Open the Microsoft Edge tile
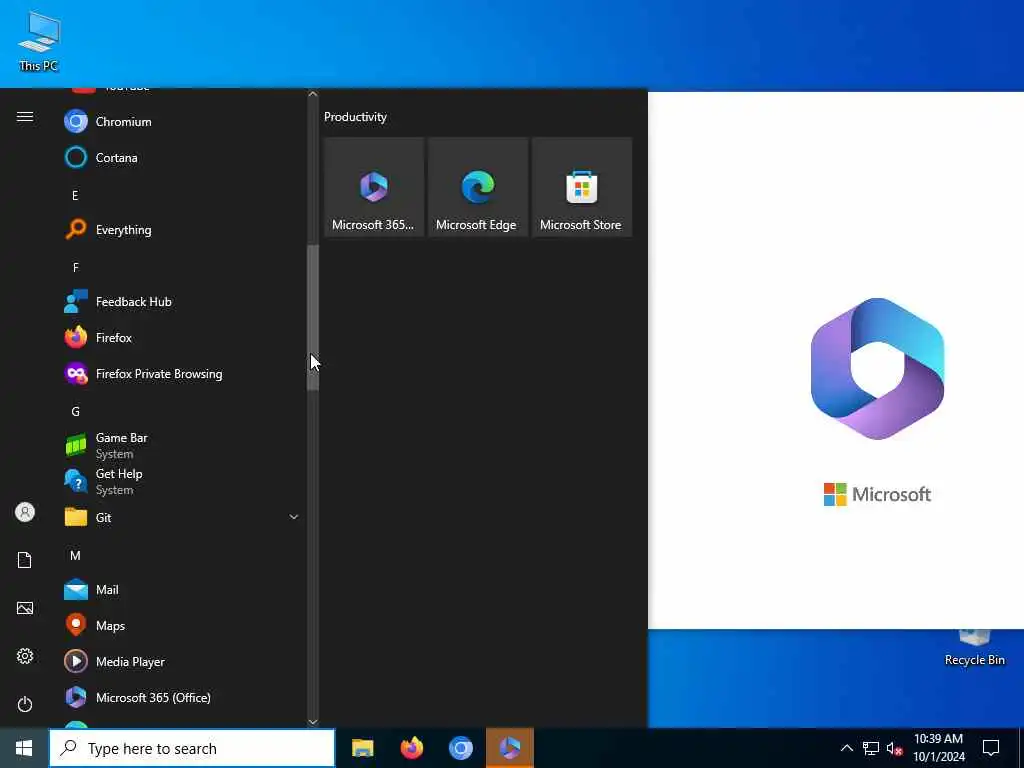This screenshot has height=768, width=1024. pyautogui.click(x=478, y=187)
